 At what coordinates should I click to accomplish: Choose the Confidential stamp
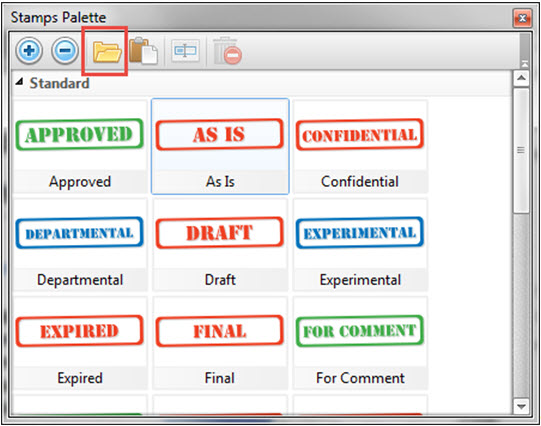tap(360, 147)
